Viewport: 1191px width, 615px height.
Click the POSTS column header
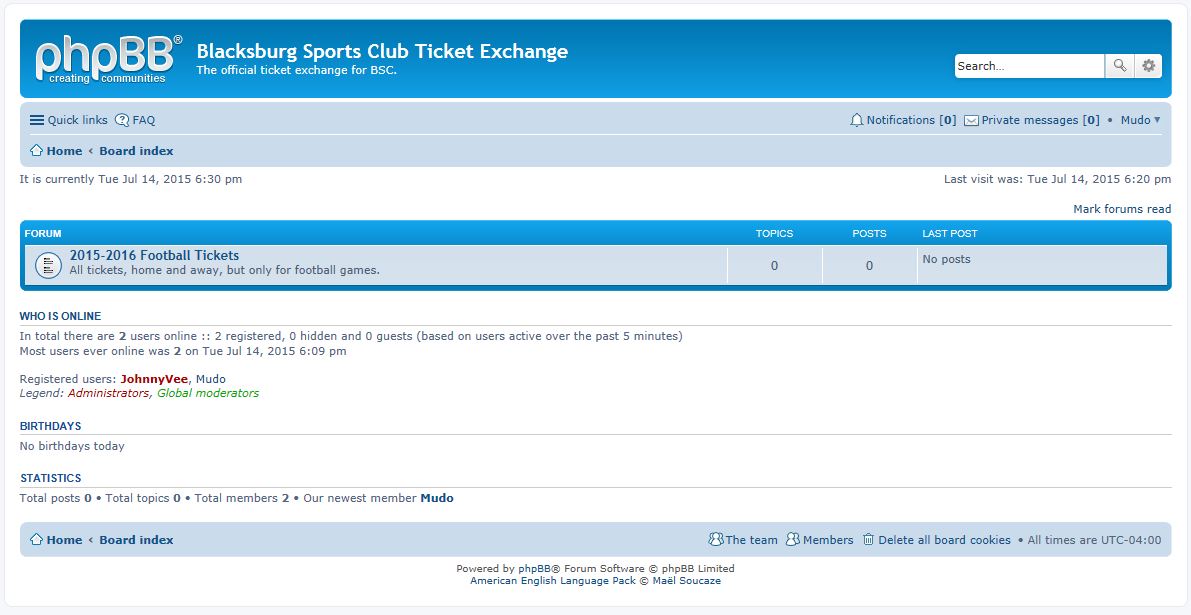coord(869,233)
